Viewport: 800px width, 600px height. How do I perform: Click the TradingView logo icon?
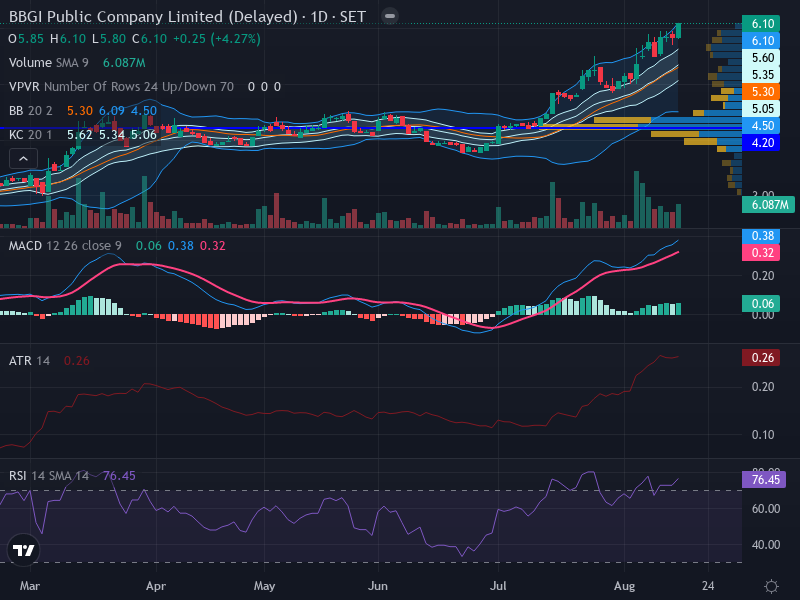point(23,551)
